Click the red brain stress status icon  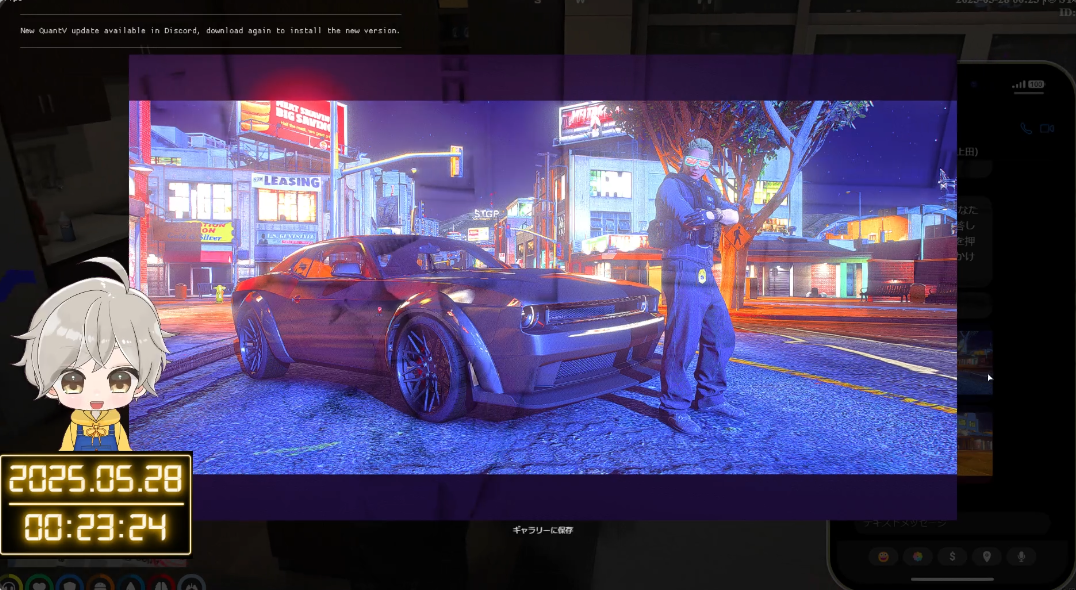(x=161, y=583)
